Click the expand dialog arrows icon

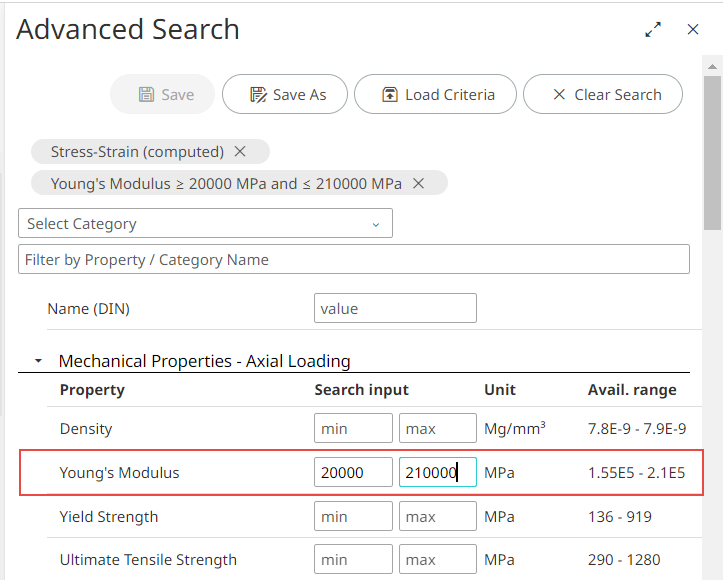click(653, 30)
